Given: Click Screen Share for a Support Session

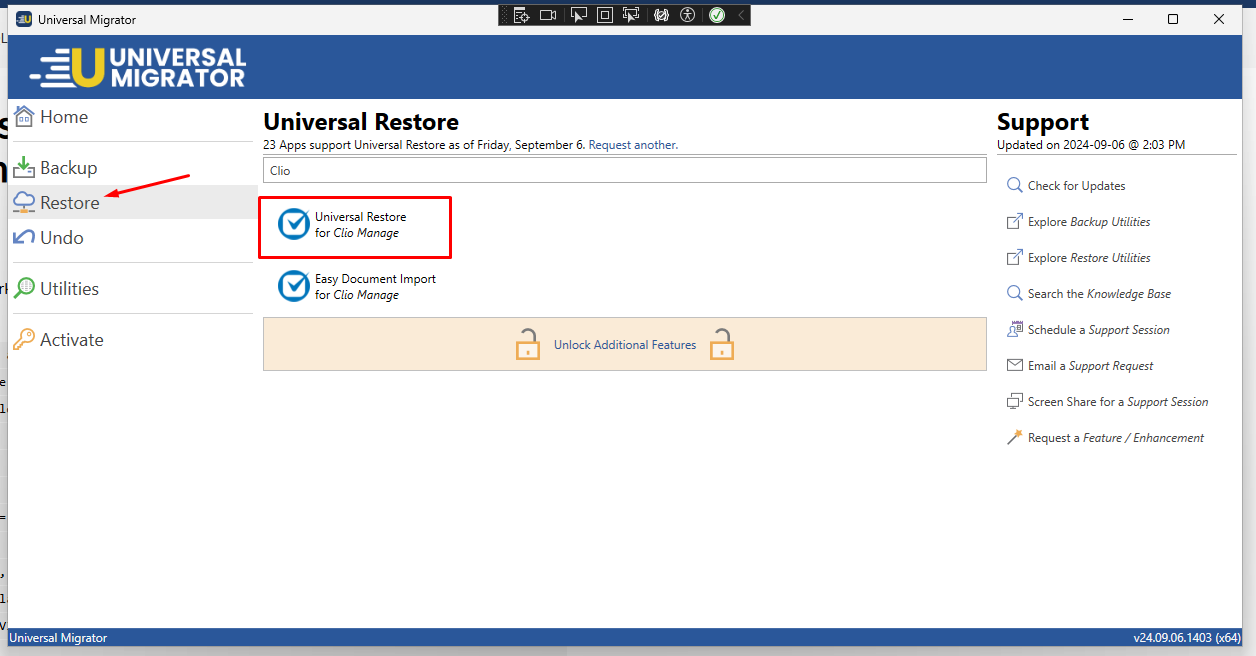Looking at the screenshot, I should pyautogui.click(x=1118, y=402).
